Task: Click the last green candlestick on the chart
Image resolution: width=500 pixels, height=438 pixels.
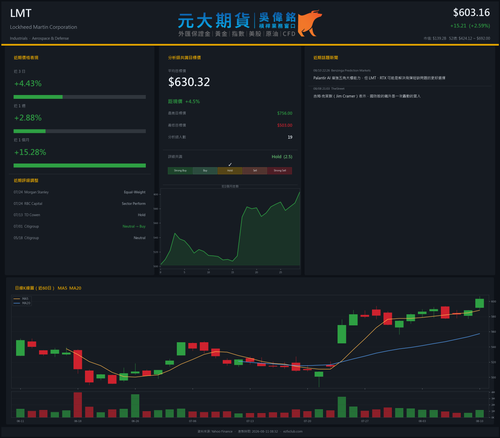Action: 479,303
